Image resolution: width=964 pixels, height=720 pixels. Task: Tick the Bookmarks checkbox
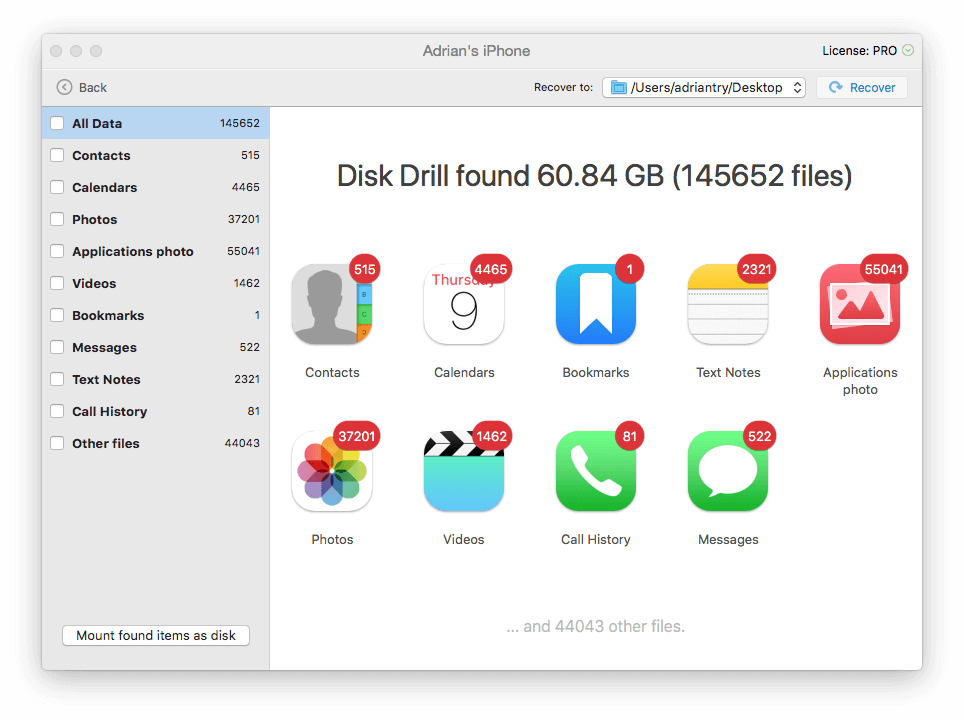pos(57,315)
